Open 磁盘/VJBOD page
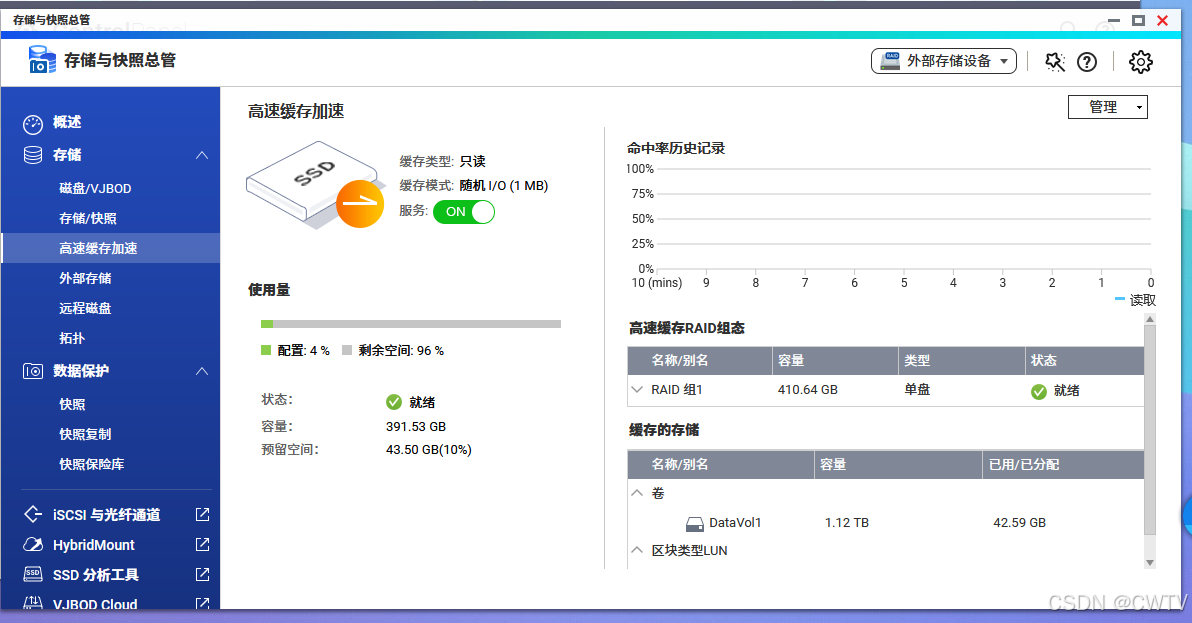The image size is (1192, 623). [95, 188]
